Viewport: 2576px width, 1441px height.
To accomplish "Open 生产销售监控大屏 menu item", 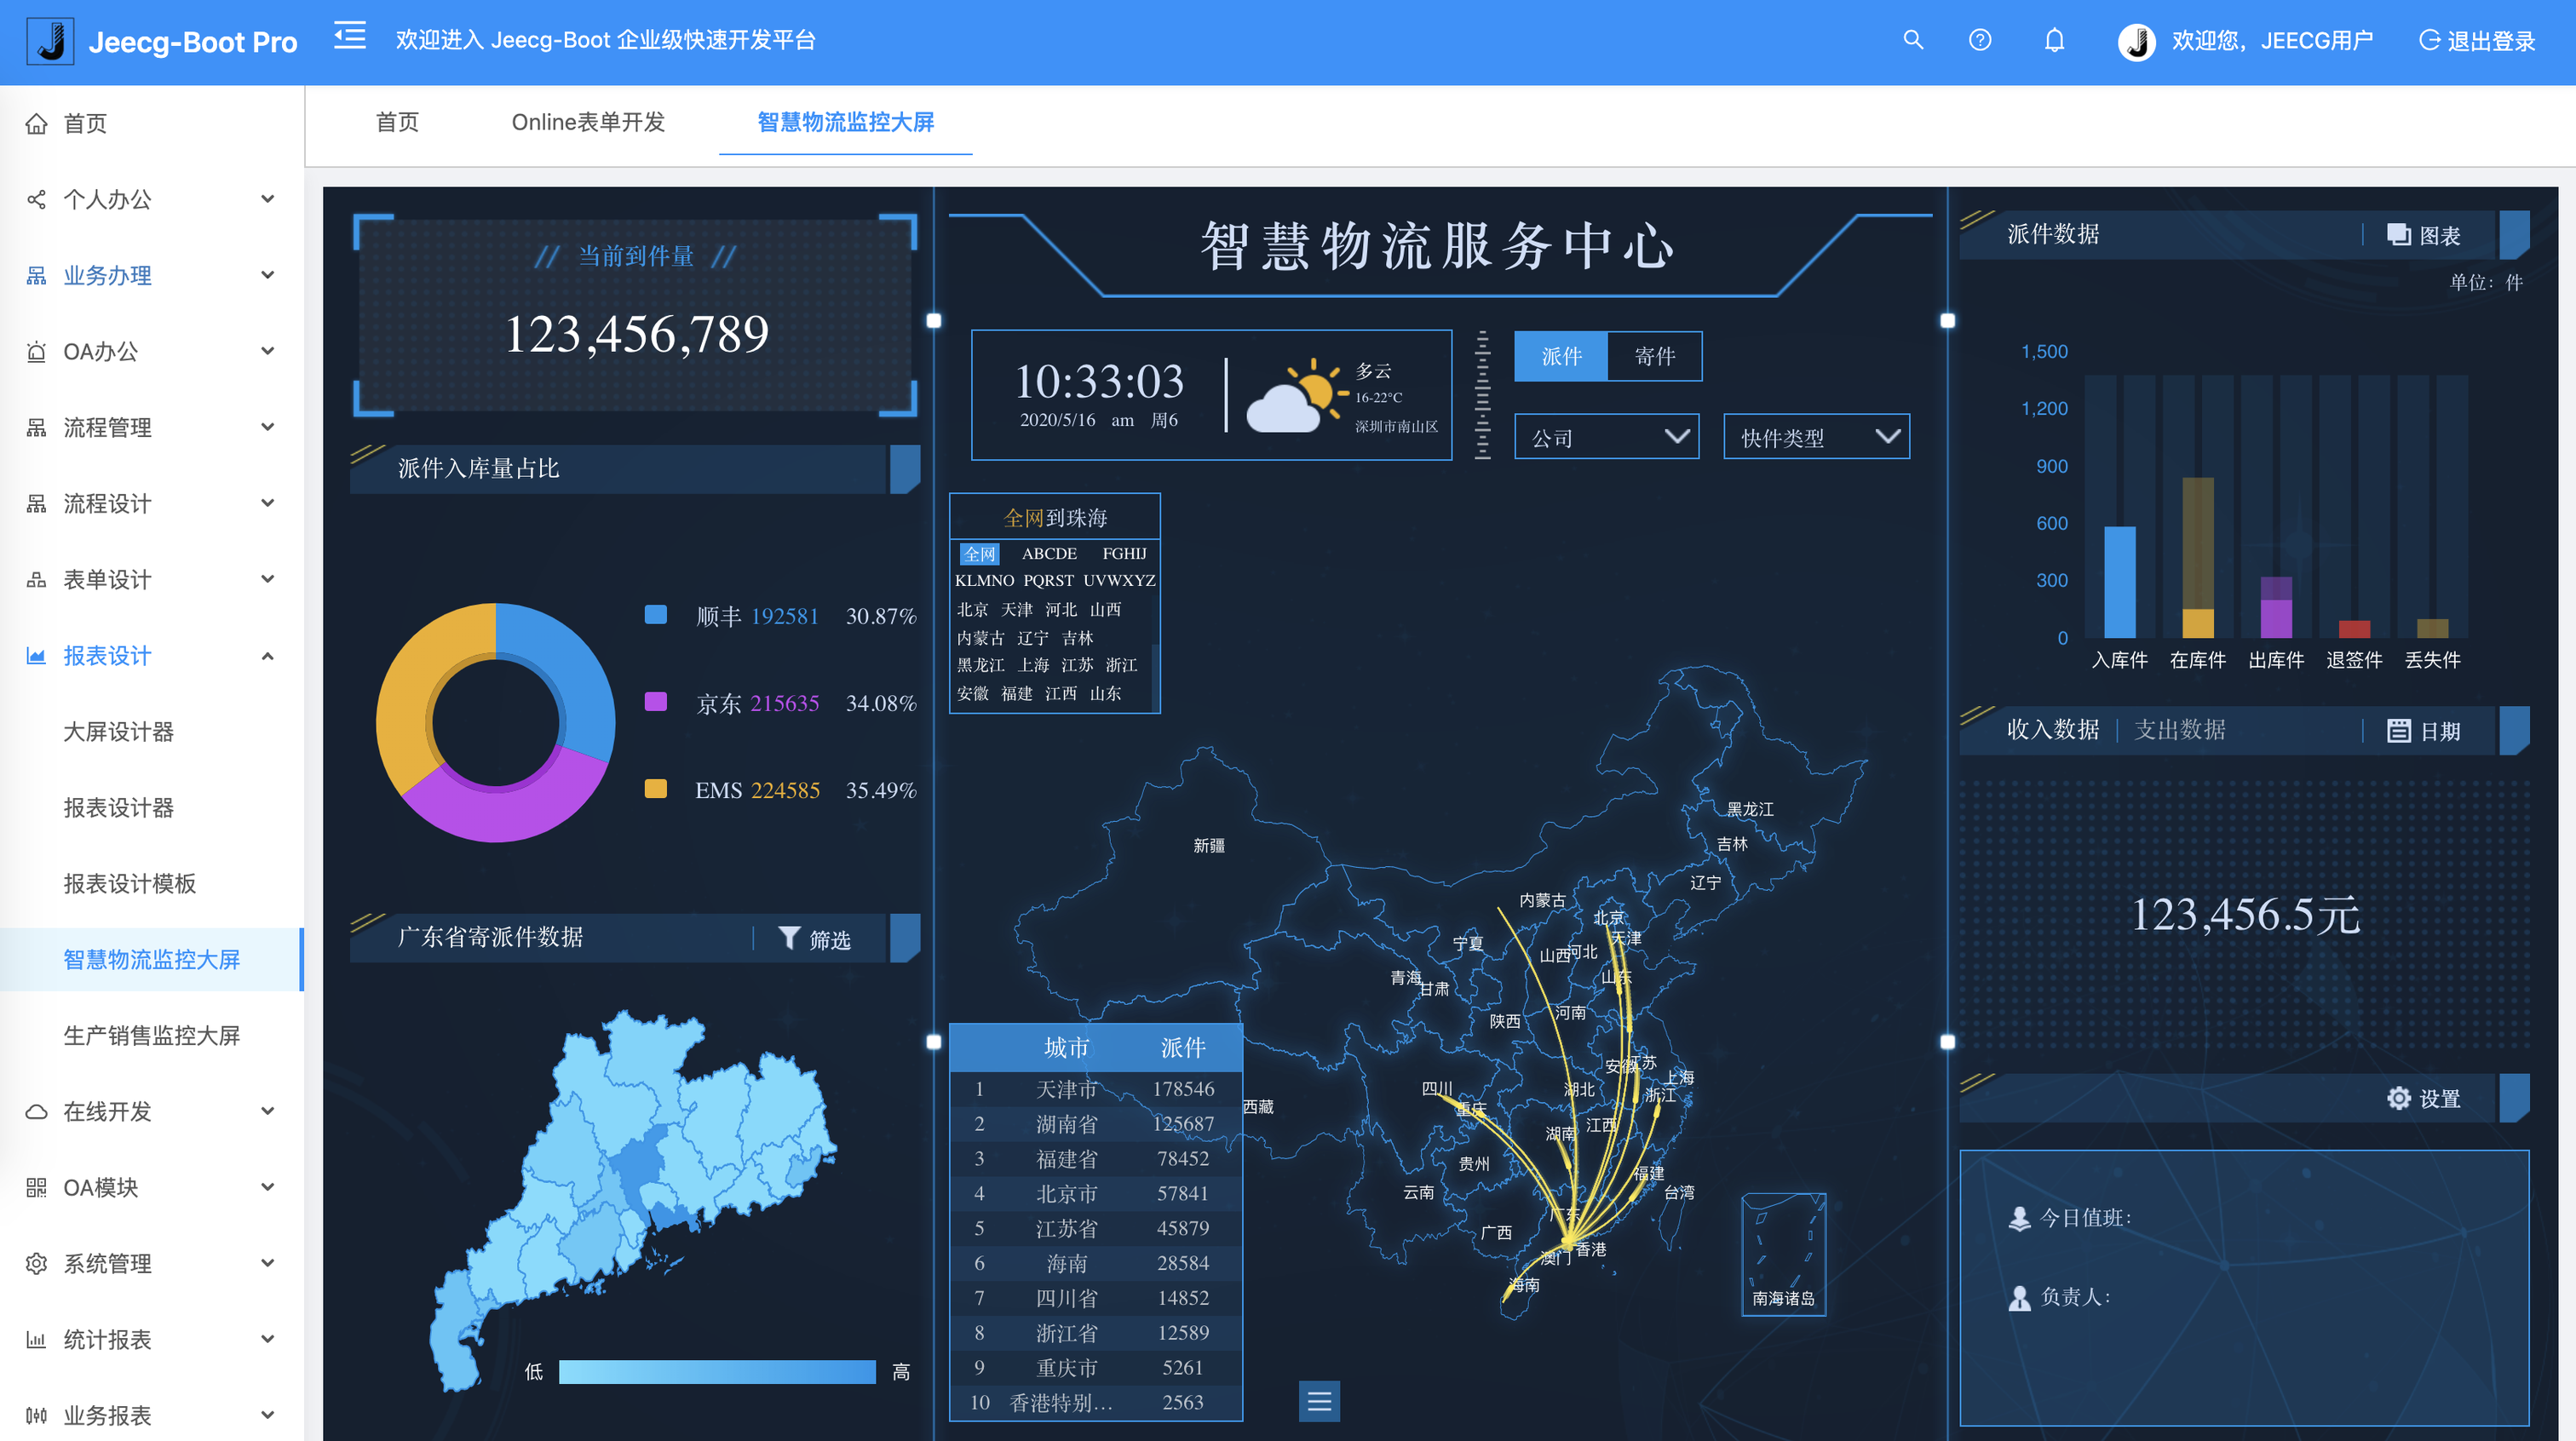I will [152, 1035].
